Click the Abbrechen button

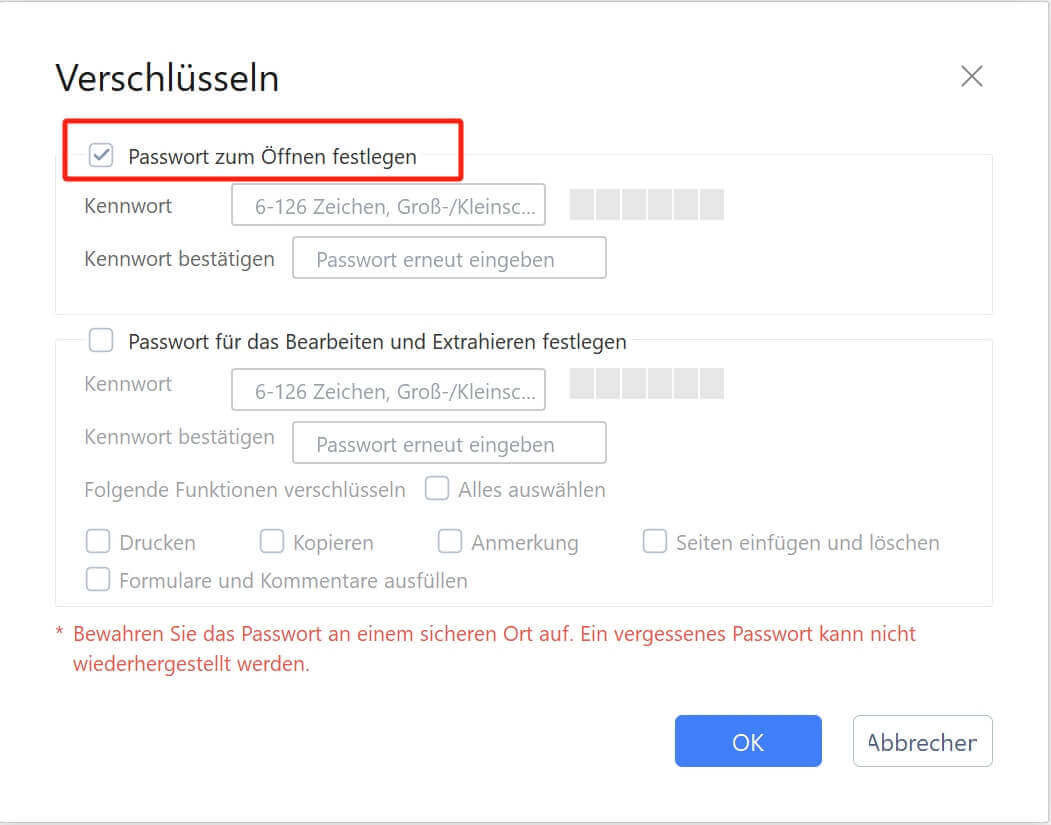click(921, 741)
